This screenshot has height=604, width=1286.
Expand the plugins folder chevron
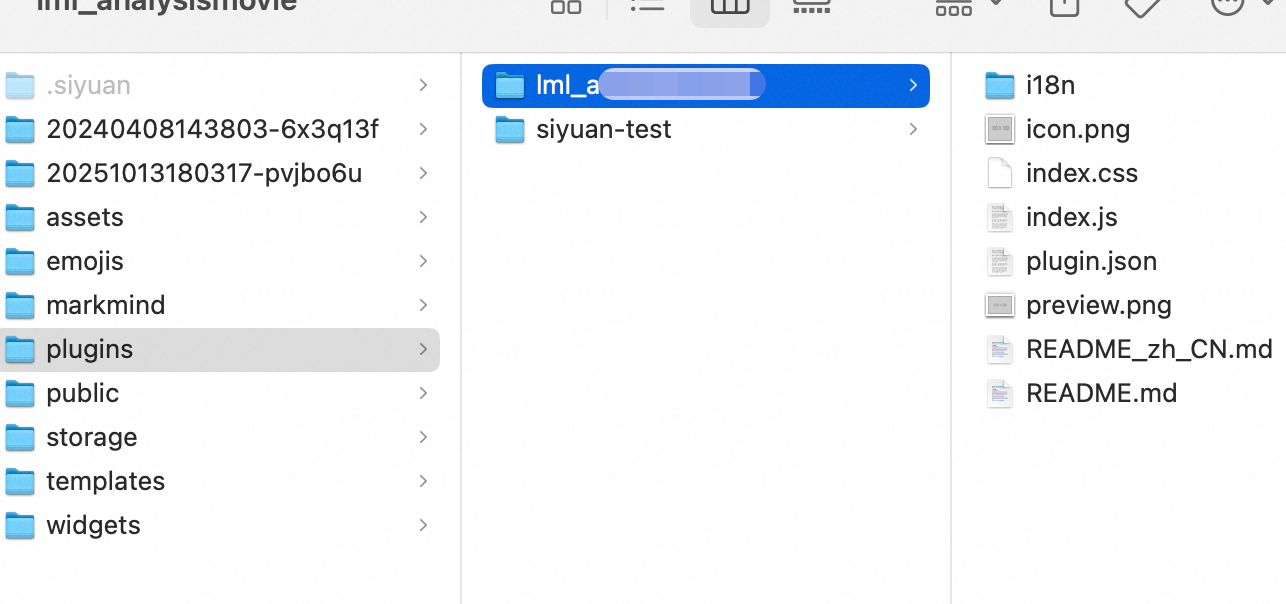(423, 349)
